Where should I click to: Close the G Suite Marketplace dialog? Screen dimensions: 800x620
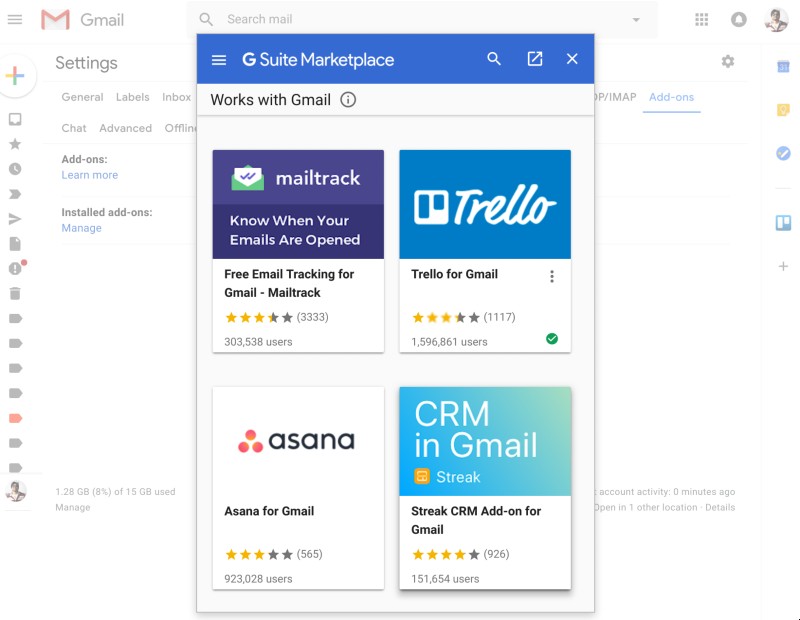pyautogui.click(x=572, y=59)
